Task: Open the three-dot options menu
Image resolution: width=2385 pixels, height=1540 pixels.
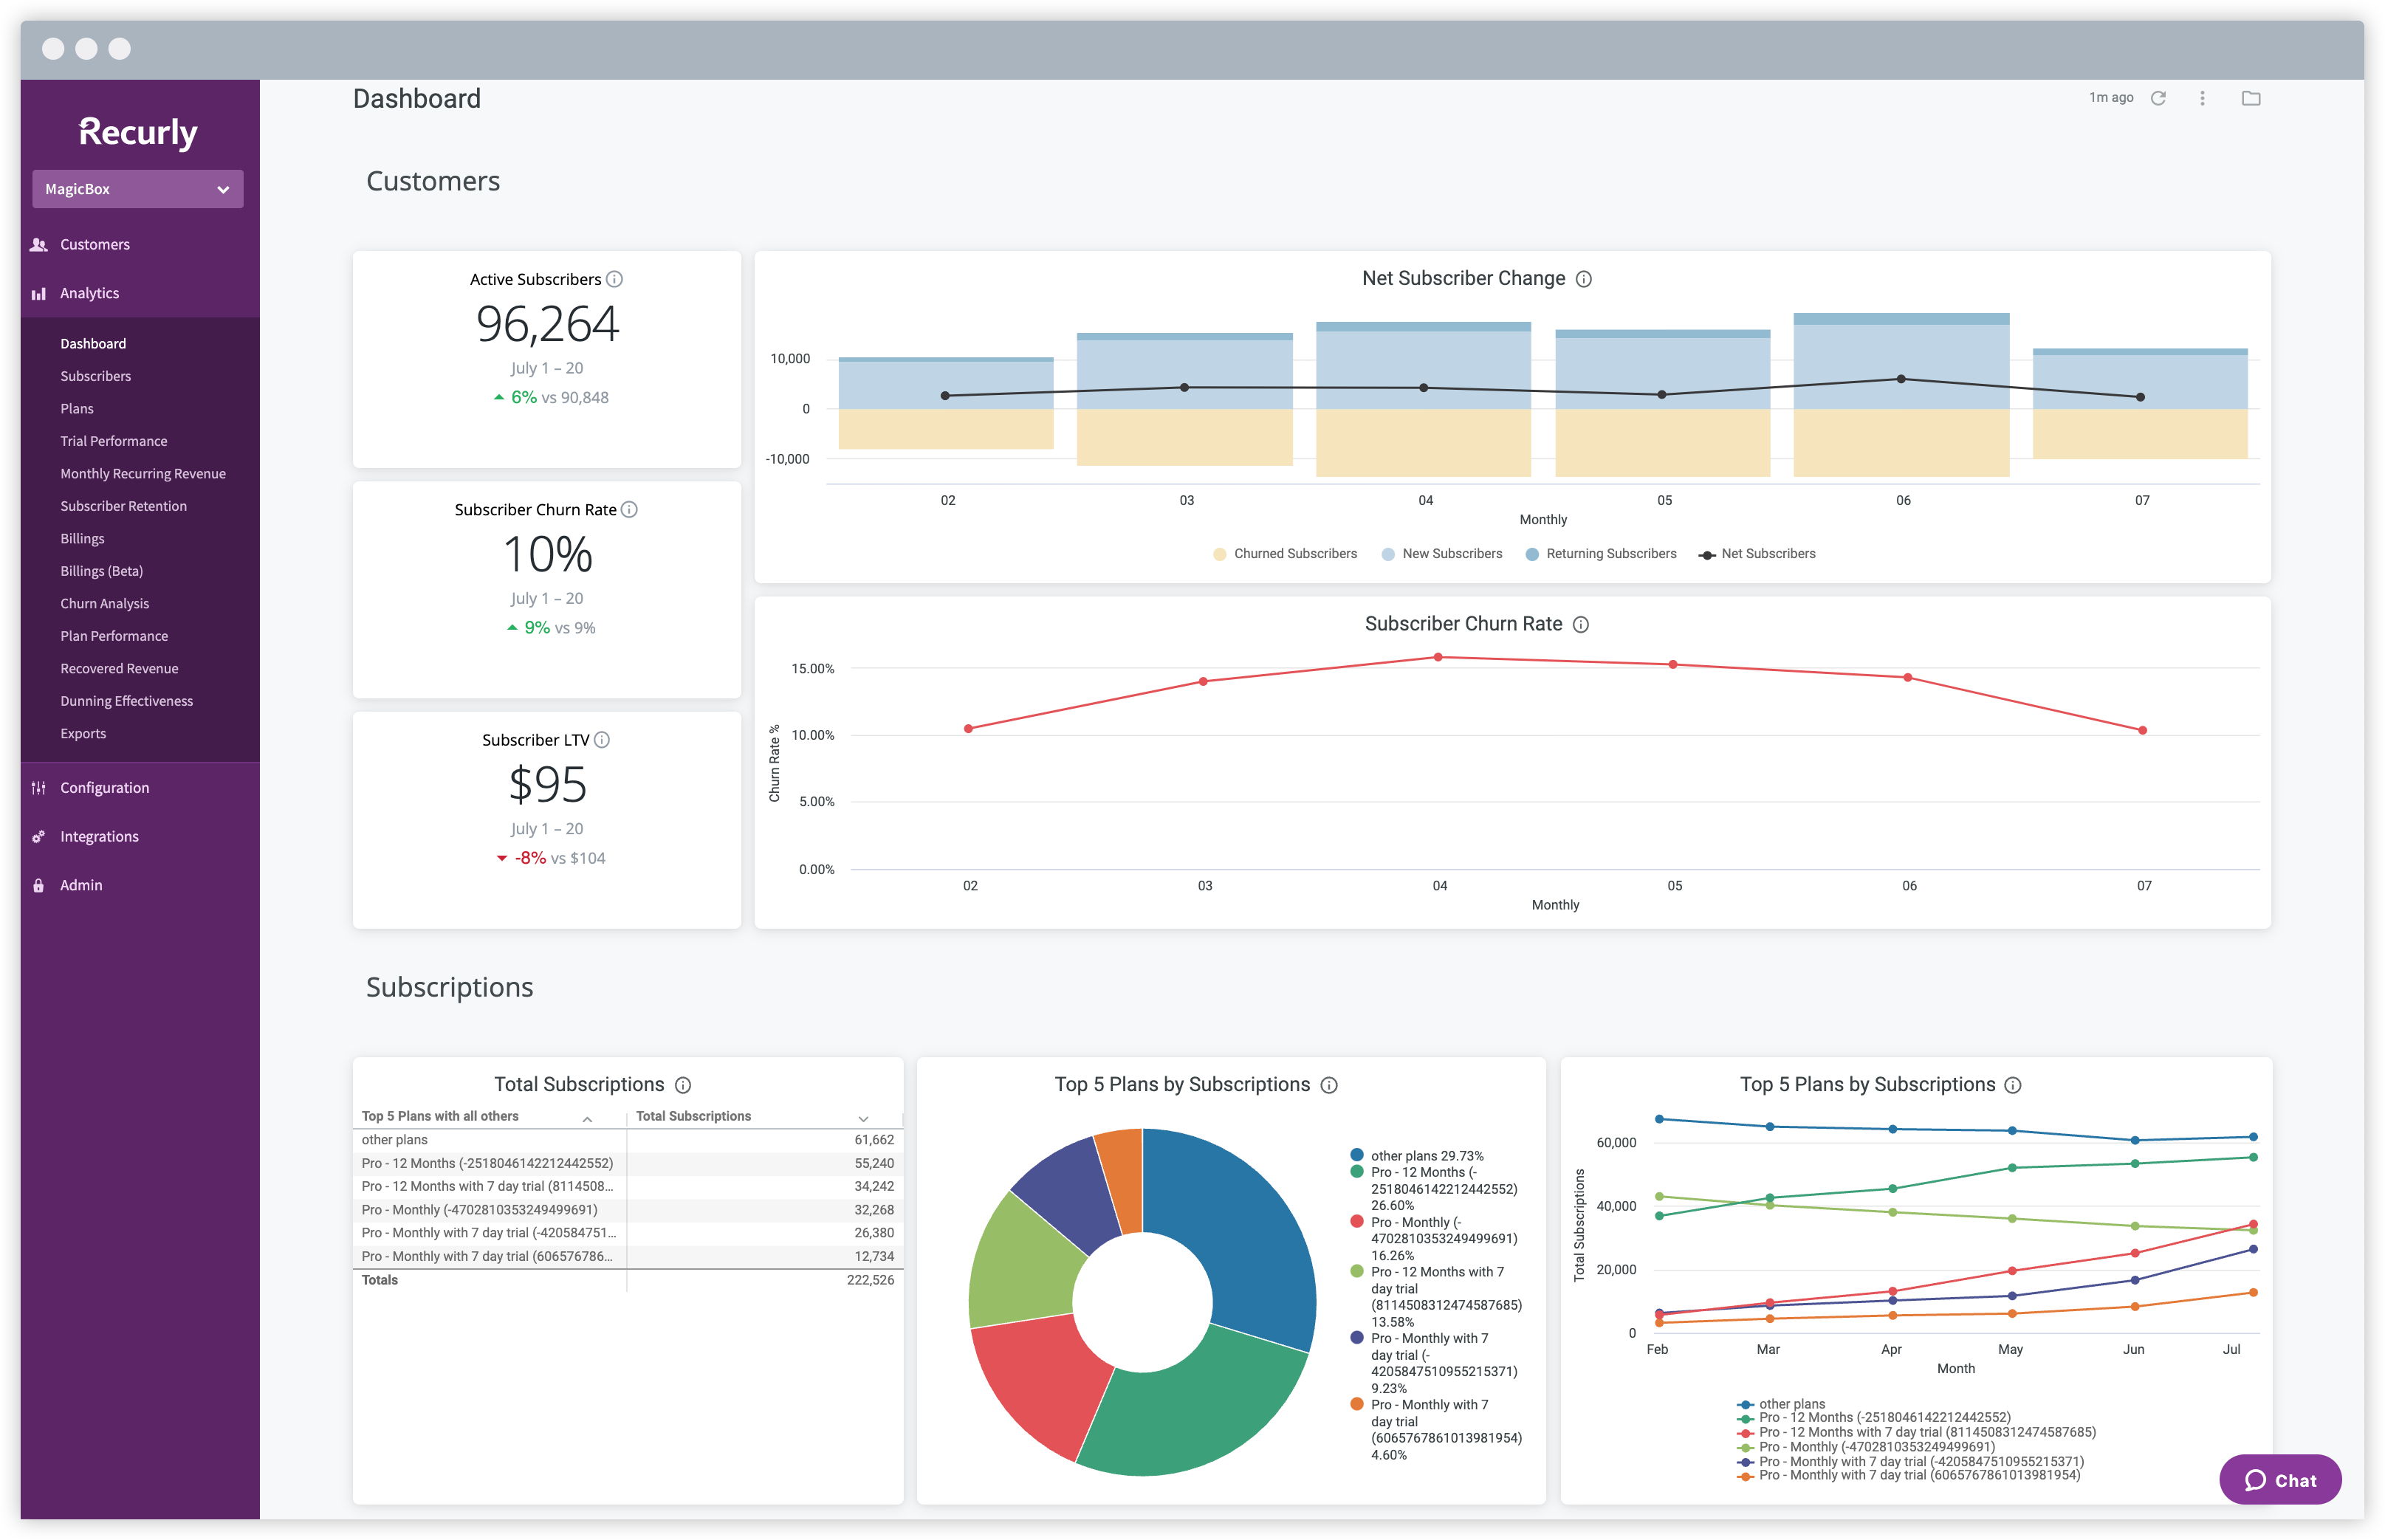Action: 2202,97
